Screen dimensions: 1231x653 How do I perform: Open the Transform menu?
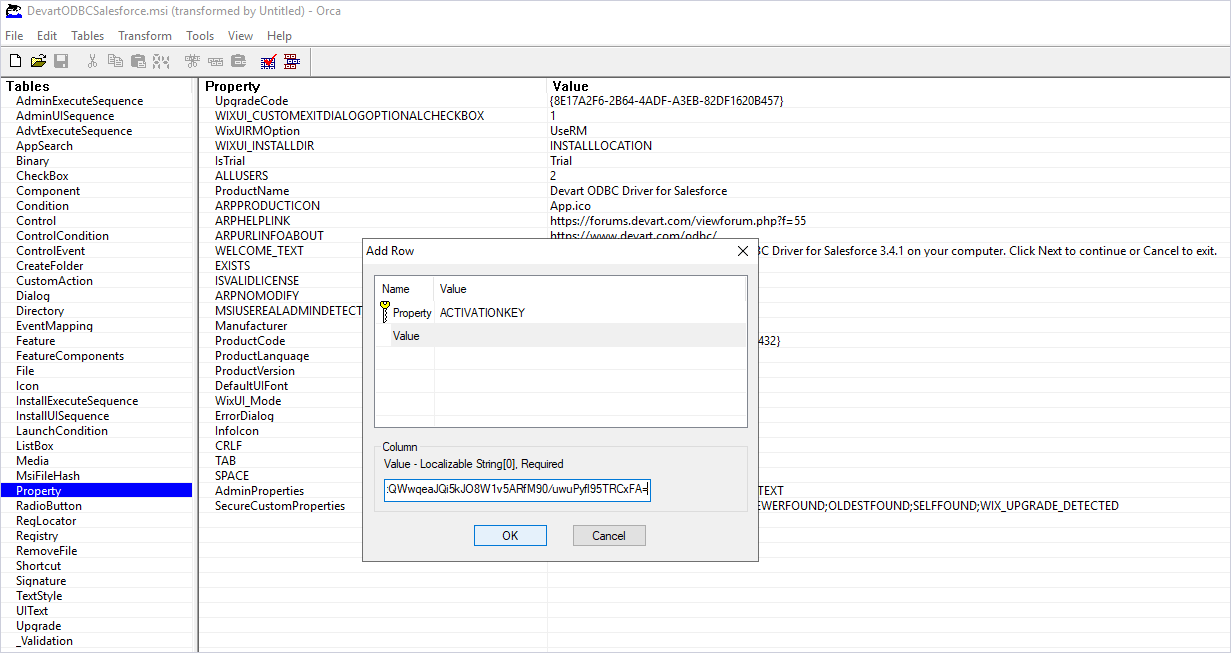[144, 35]
